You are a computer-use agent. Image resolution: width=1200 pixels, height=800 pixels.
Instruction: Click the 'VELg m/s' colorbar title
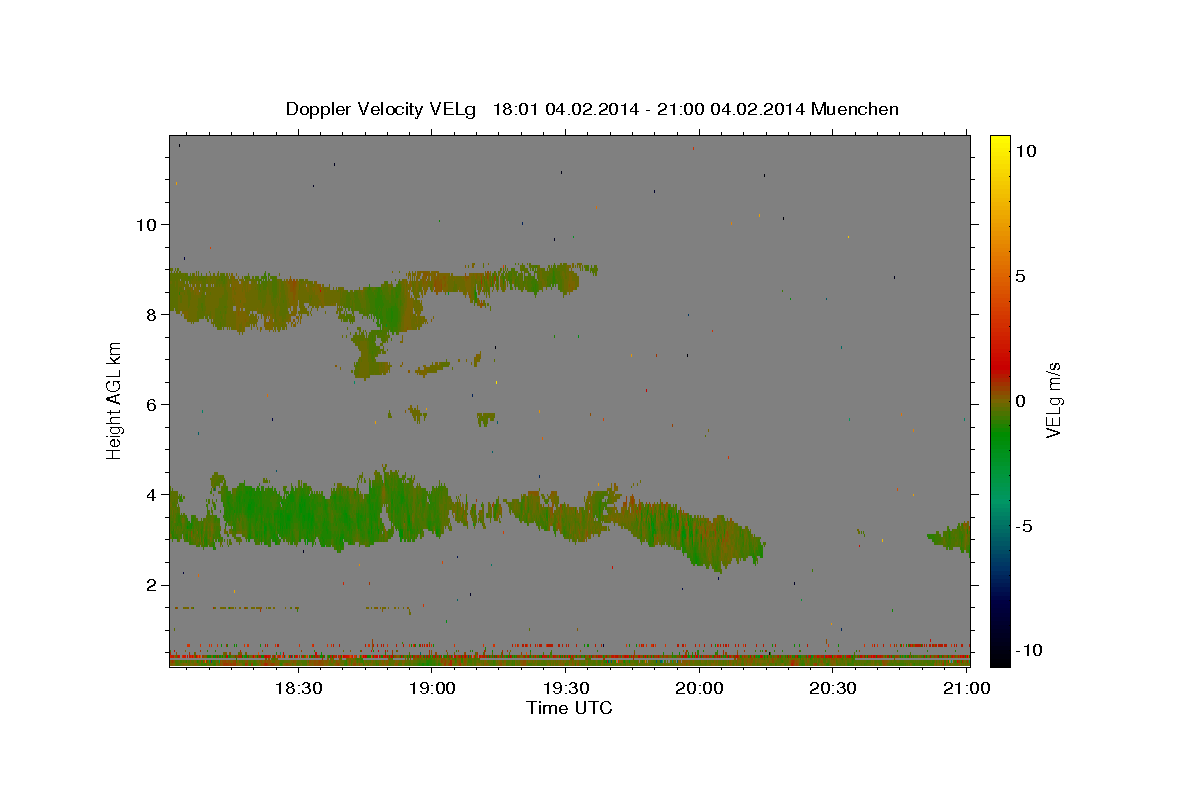1054,400
